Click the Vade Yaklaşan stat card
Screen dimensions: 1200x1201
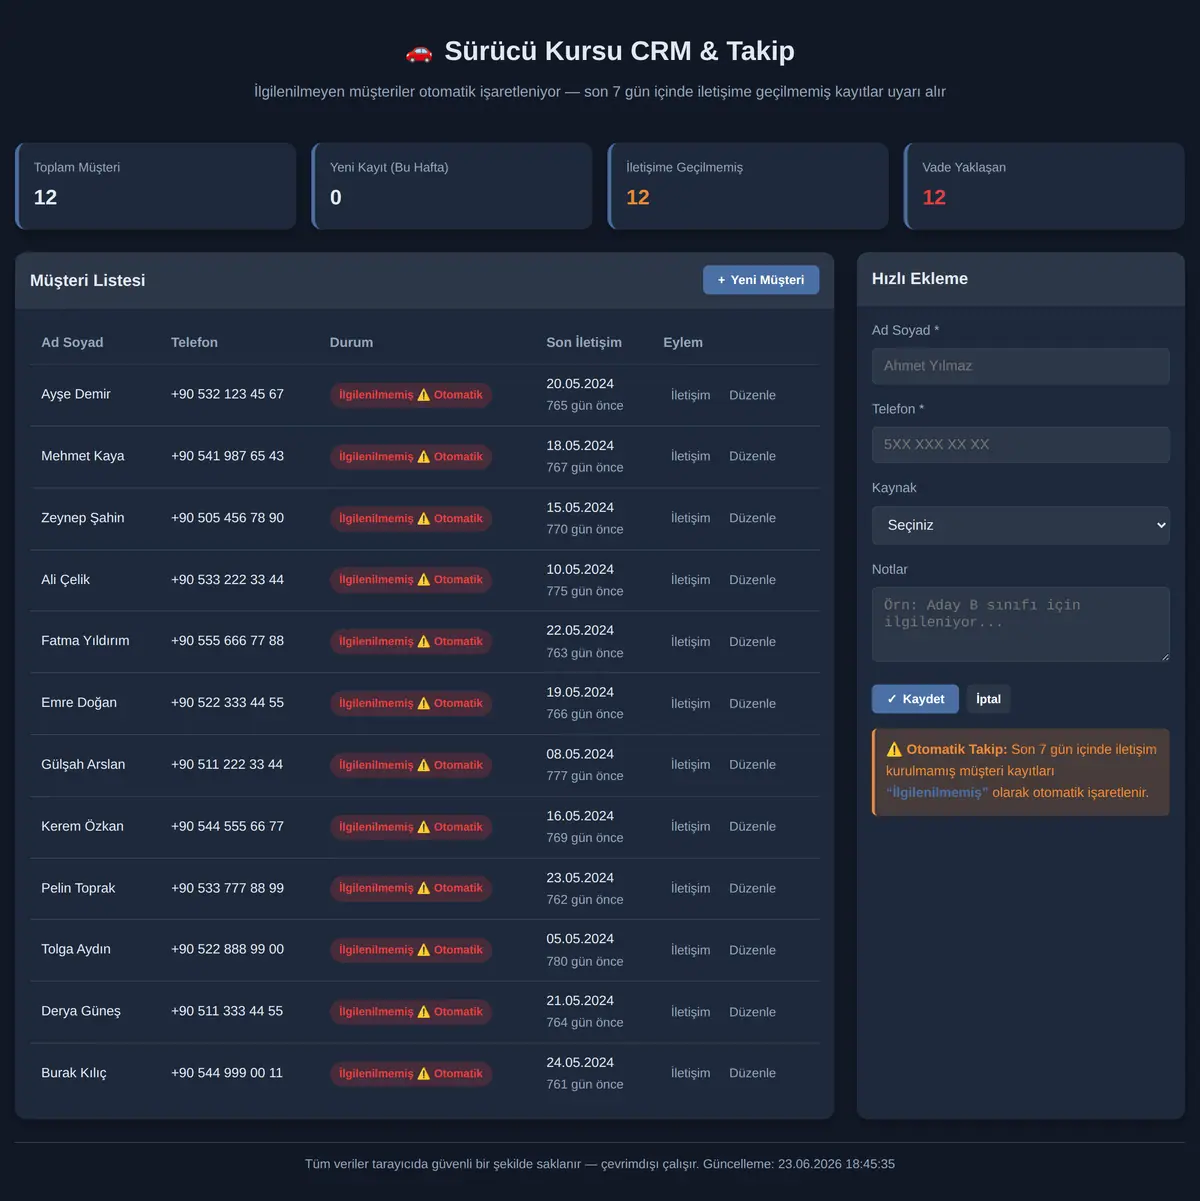point(1044,186)
